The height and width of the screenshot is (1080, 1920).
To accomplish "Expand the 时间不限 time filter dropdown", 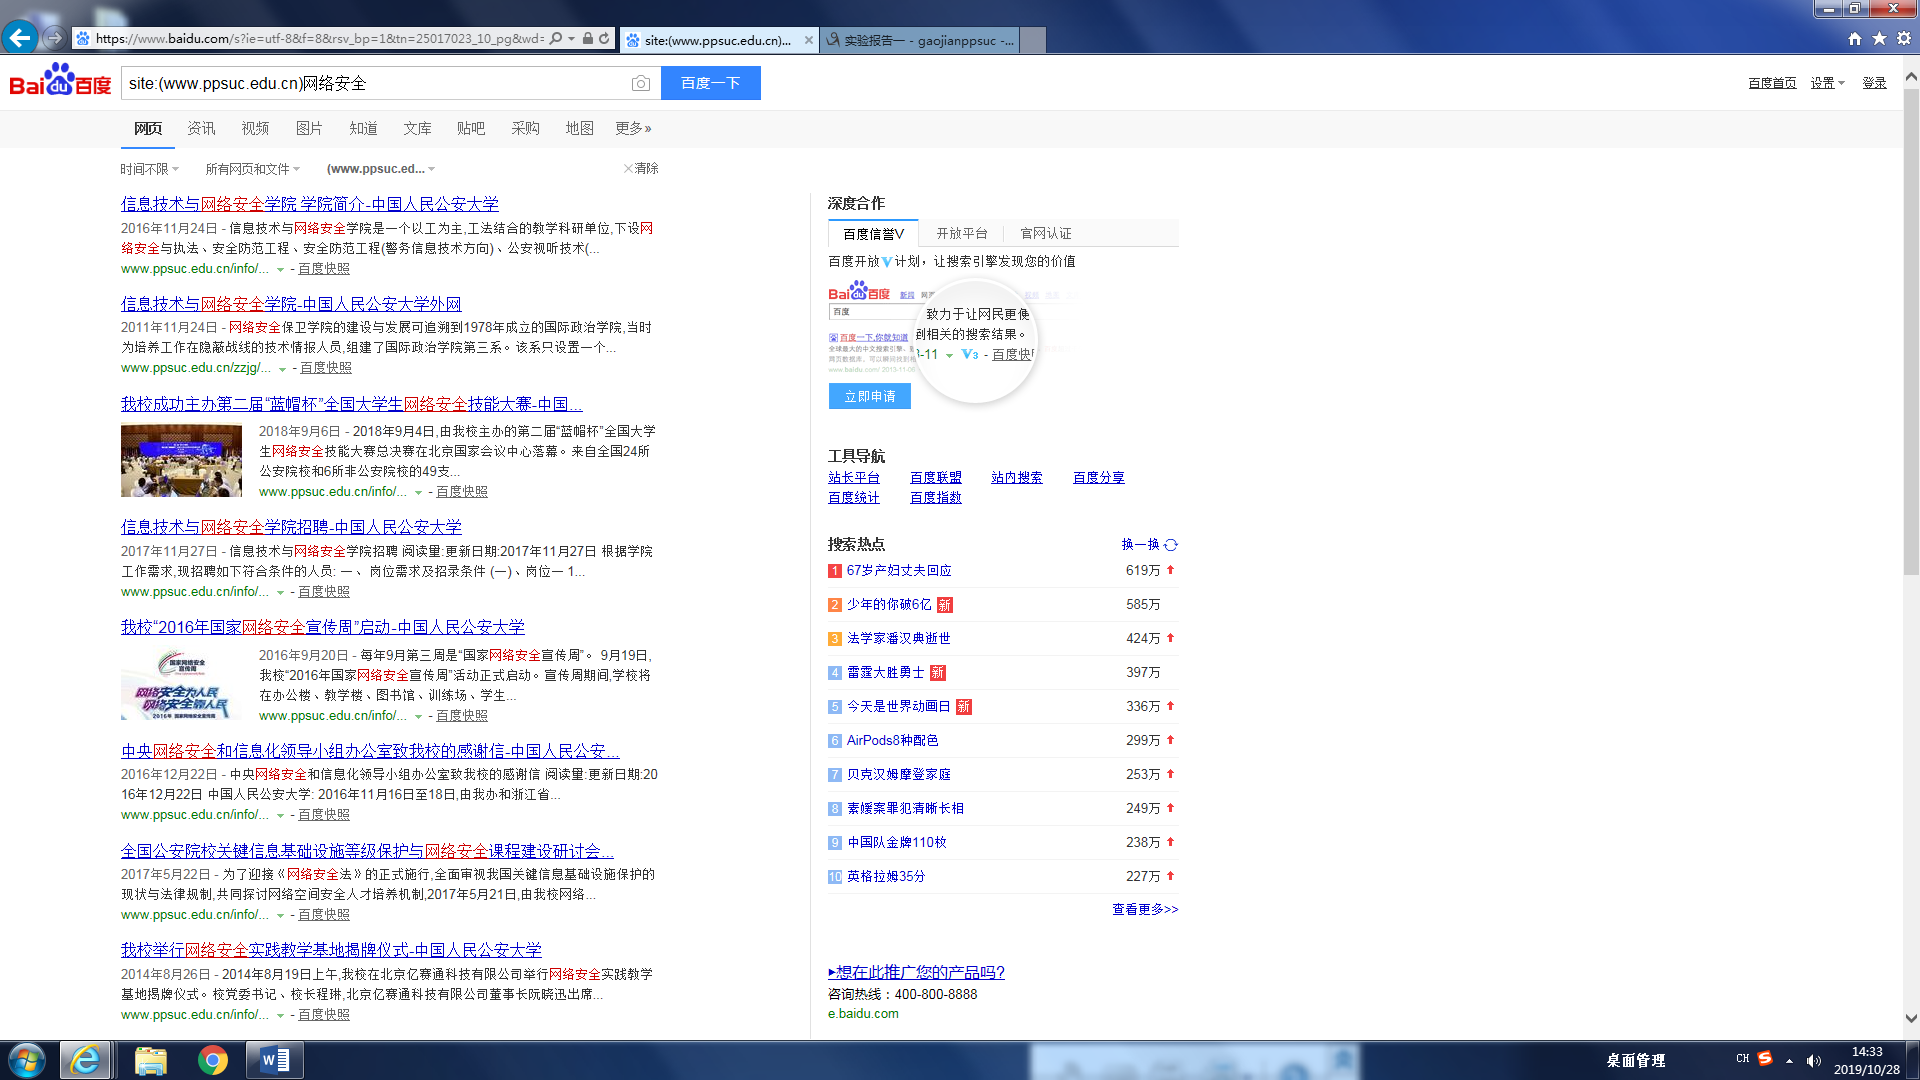I will [x=150, y=169].
